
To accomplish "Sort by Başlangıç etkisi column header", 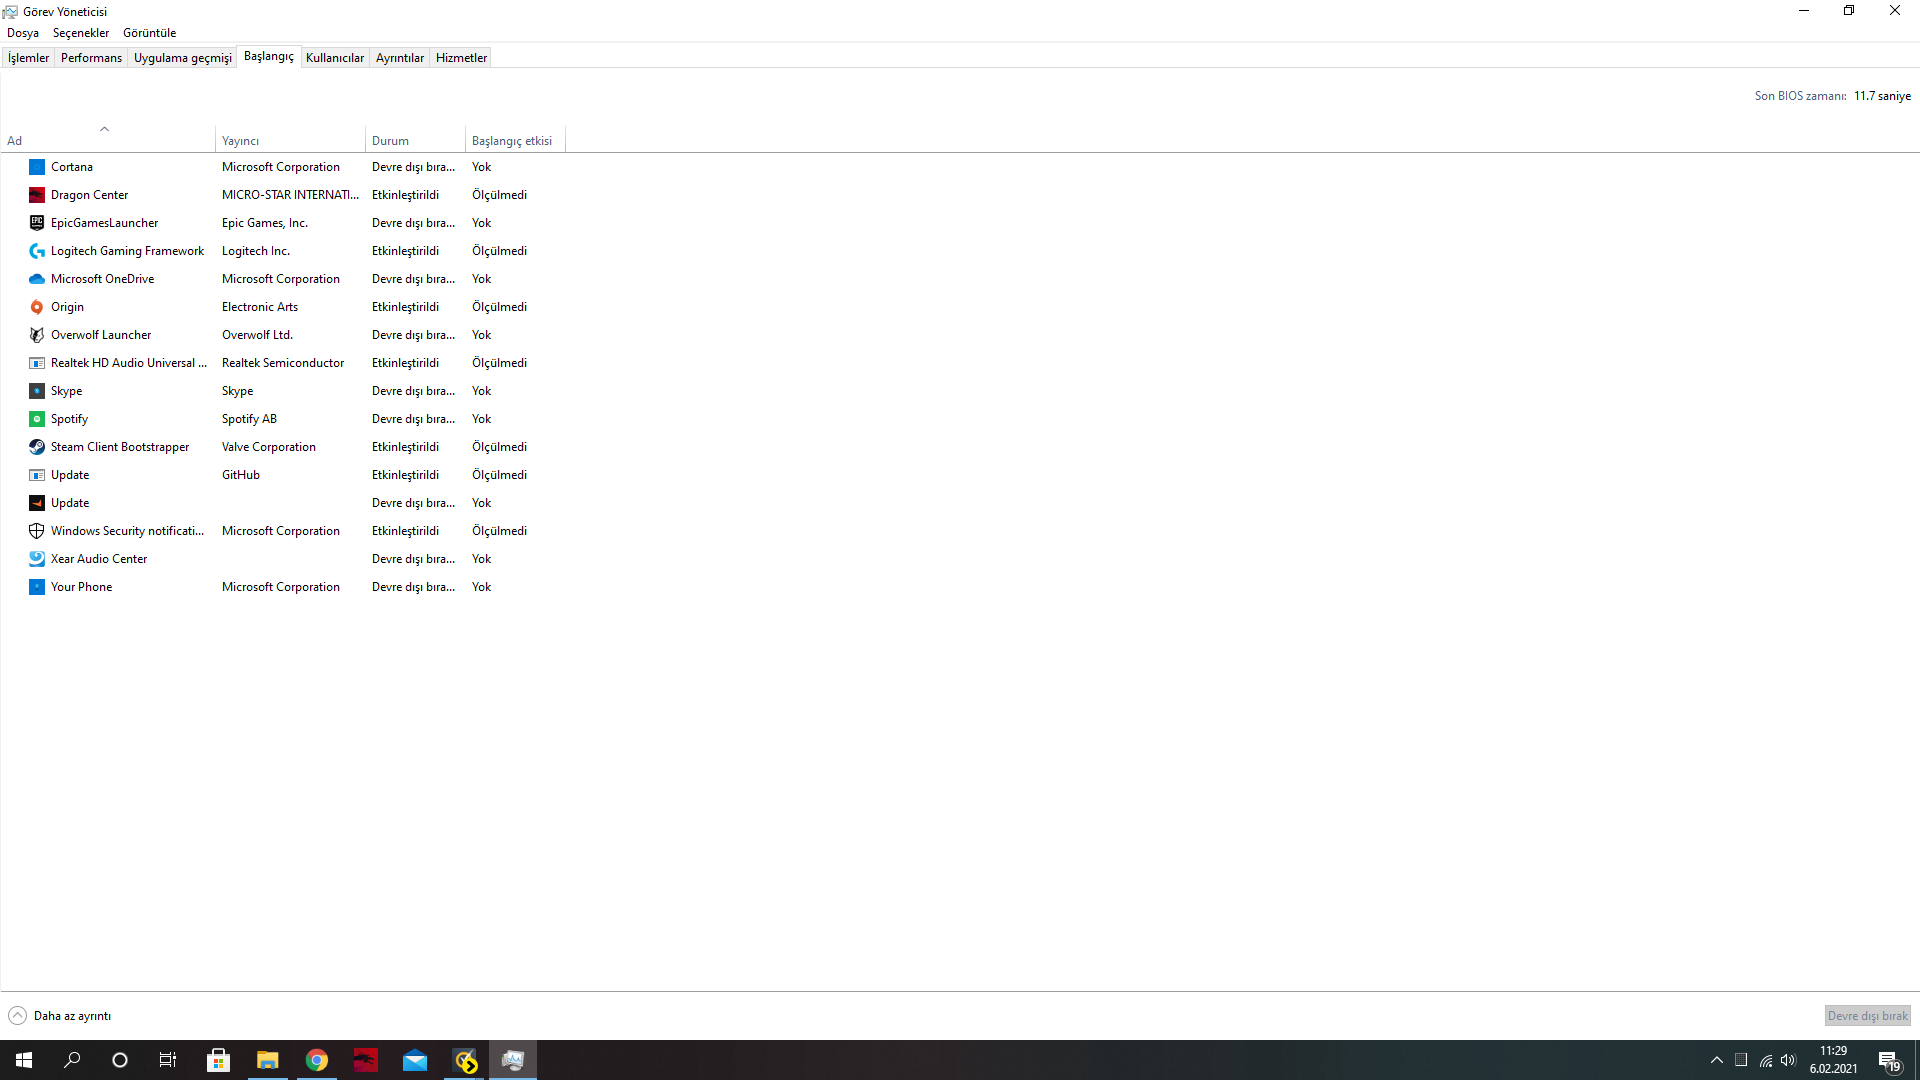I will 515,141.
